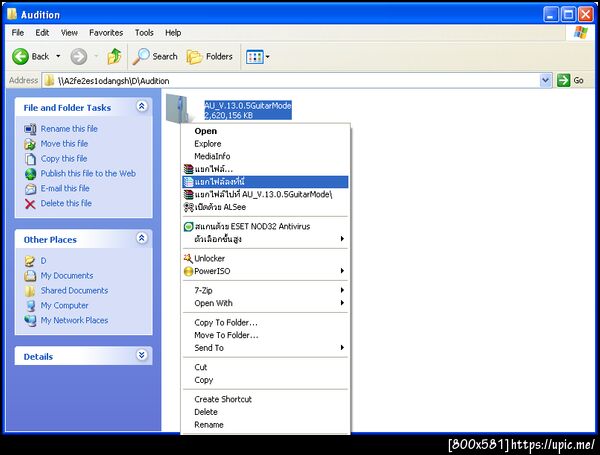Click the My Computer icon in sidebar
Viewport: 600px width, 455px height.
coord(30,306)
